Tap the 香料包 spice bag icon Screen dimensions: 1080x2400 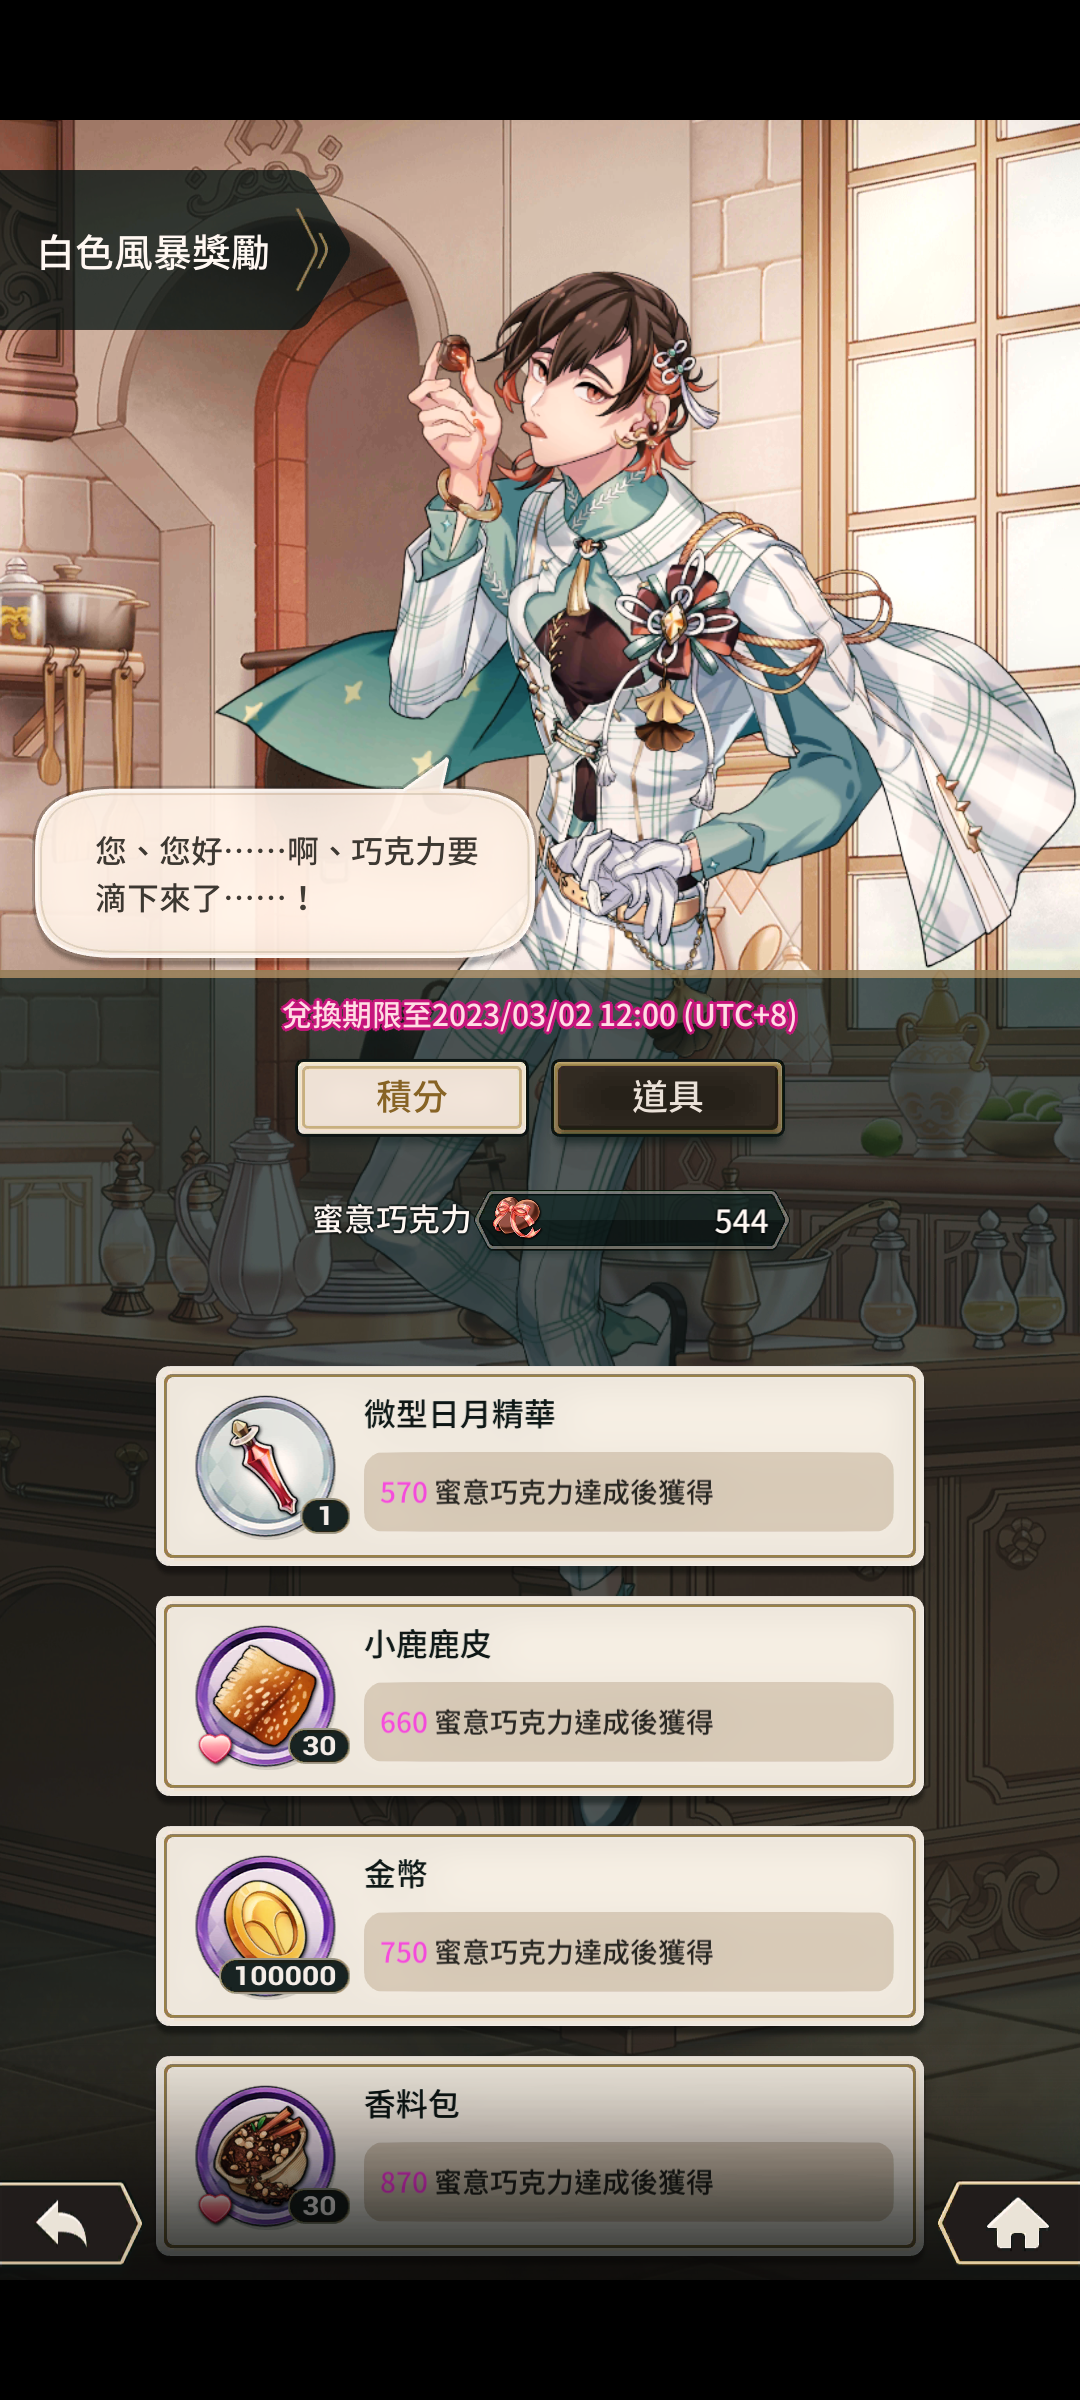pyautogui.click(x=266, y=2156)
